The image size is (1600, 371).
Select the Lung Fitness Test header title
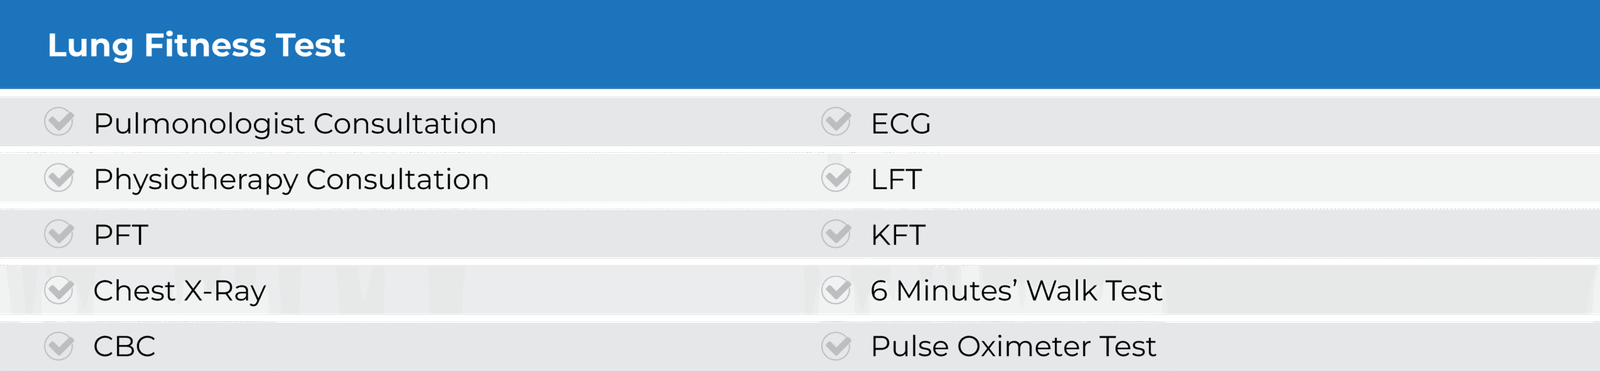click(x=196, y=45)
